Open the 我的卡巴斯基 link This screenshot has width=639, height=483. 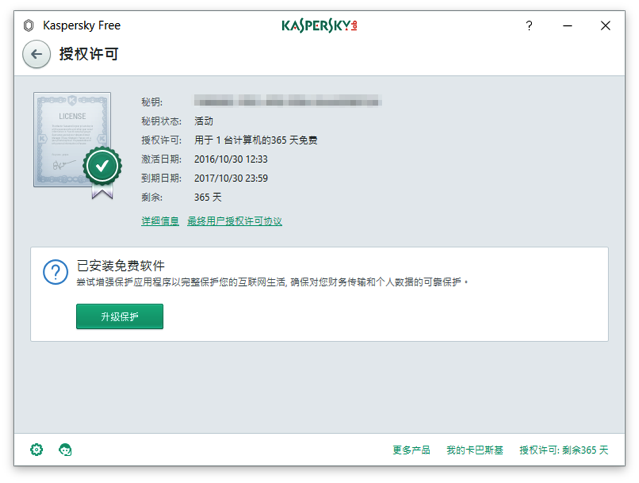pos(475,450)
